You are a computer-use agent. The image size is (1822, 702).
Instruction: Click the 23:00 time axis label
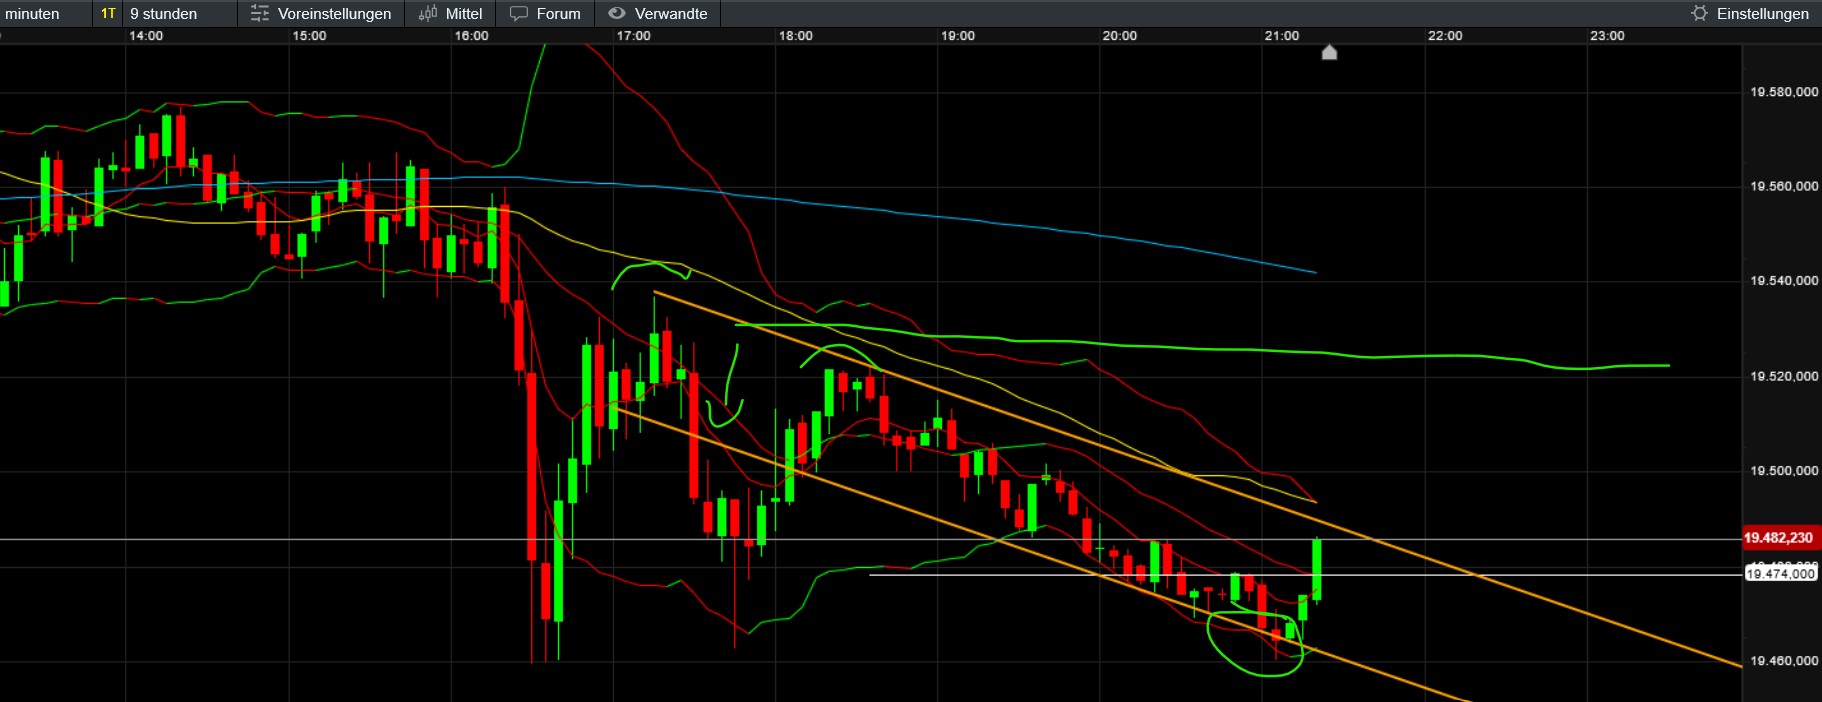(x=1607, y=36)
